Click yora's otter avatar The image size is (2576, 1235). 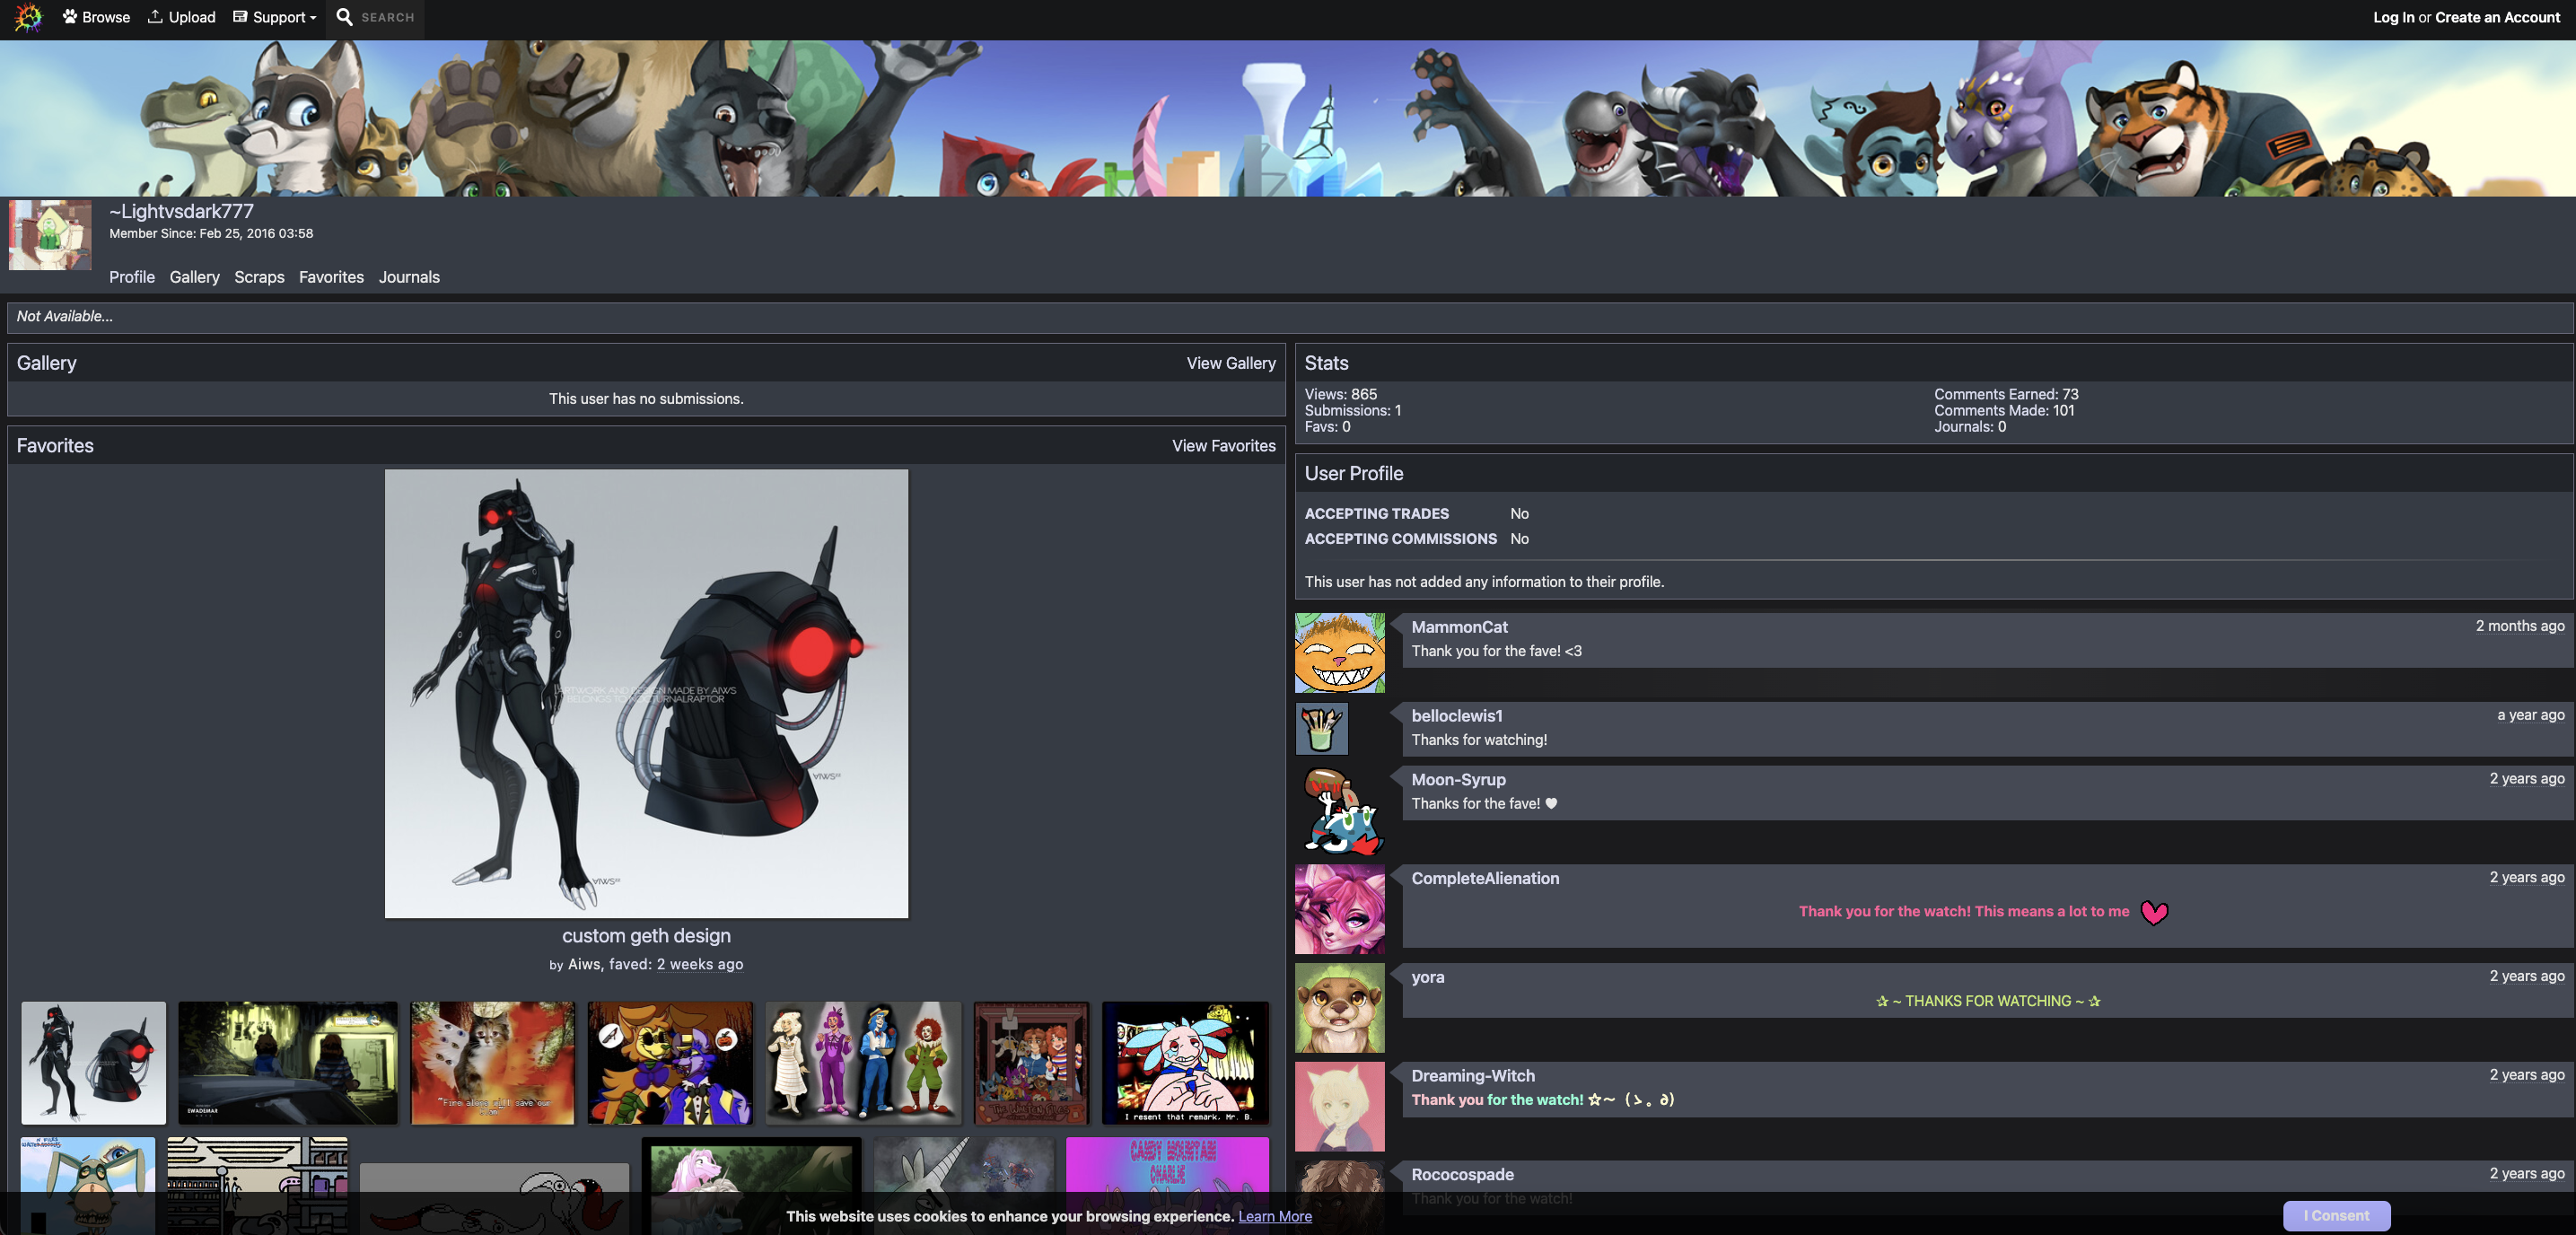coord(1339,1008)
